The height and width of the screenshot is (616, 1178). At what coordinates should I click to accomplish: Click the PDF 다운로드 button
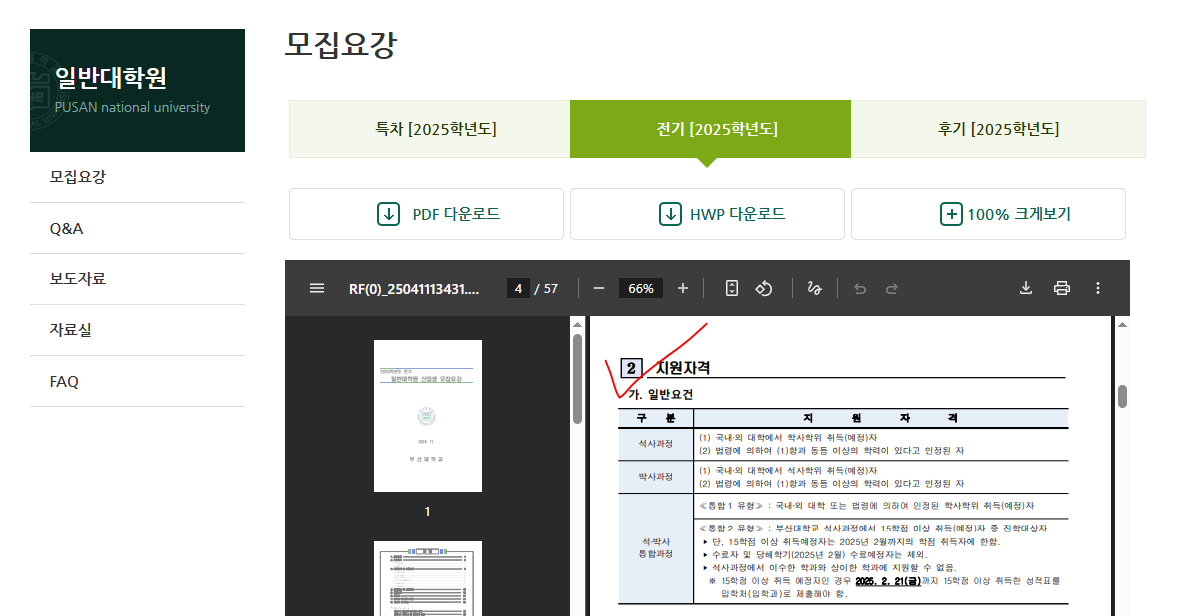[426, 214]
